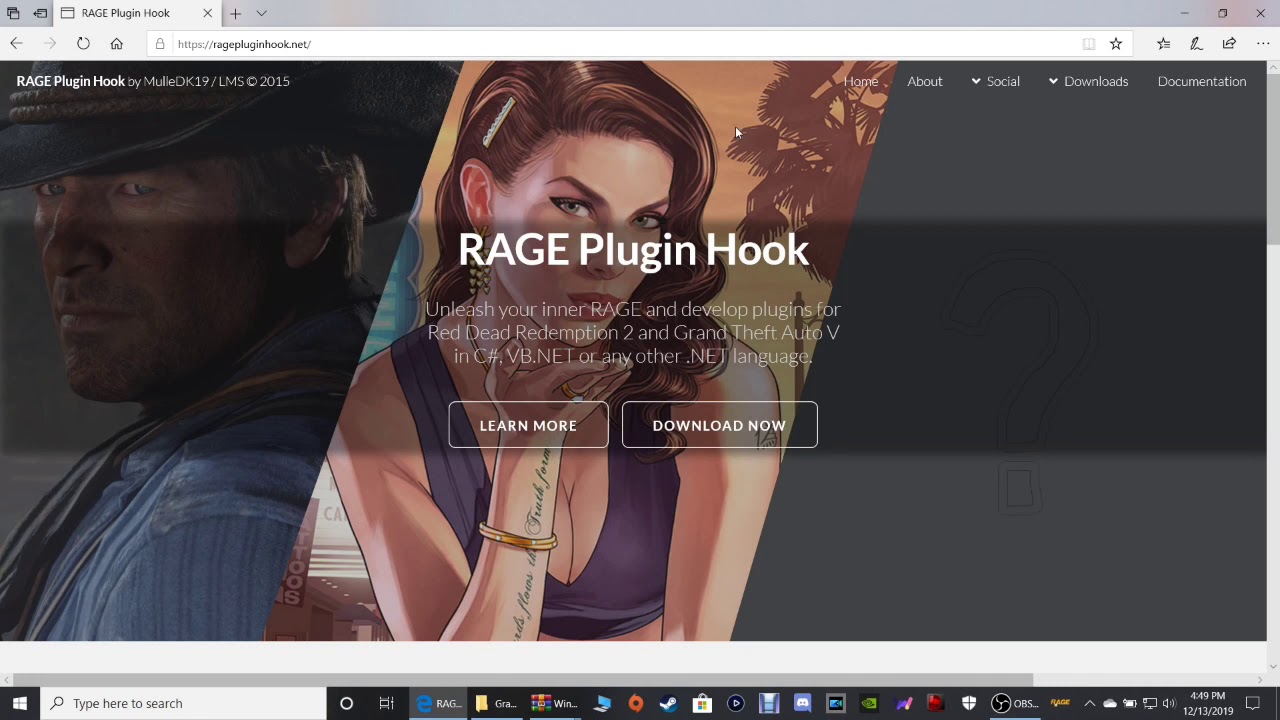Viewport: 1280px width, 720px height.
Task: Expand the Downloads dropdown menu
Action: [1088, 81]
